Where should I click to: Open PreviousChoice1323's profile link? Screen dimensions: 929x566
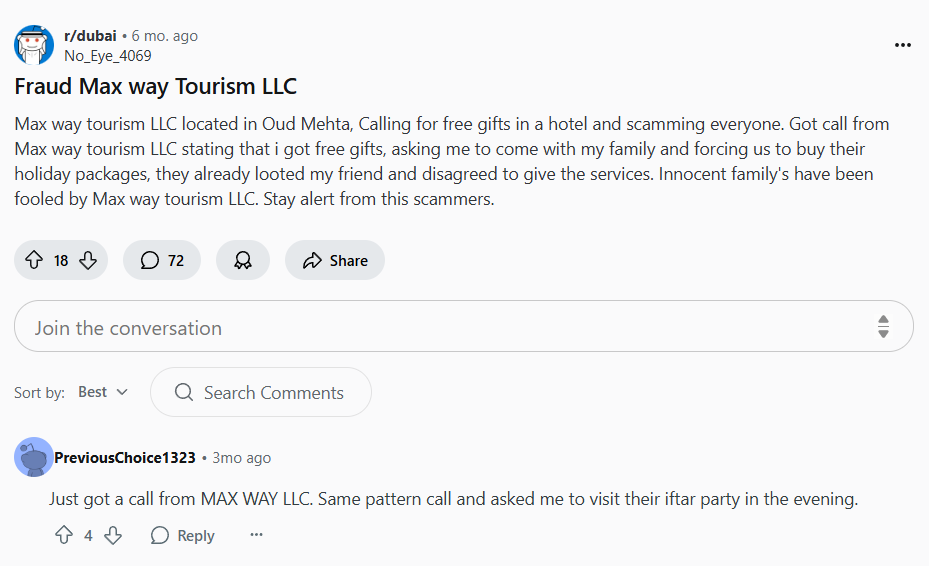(x=125, y=457)
